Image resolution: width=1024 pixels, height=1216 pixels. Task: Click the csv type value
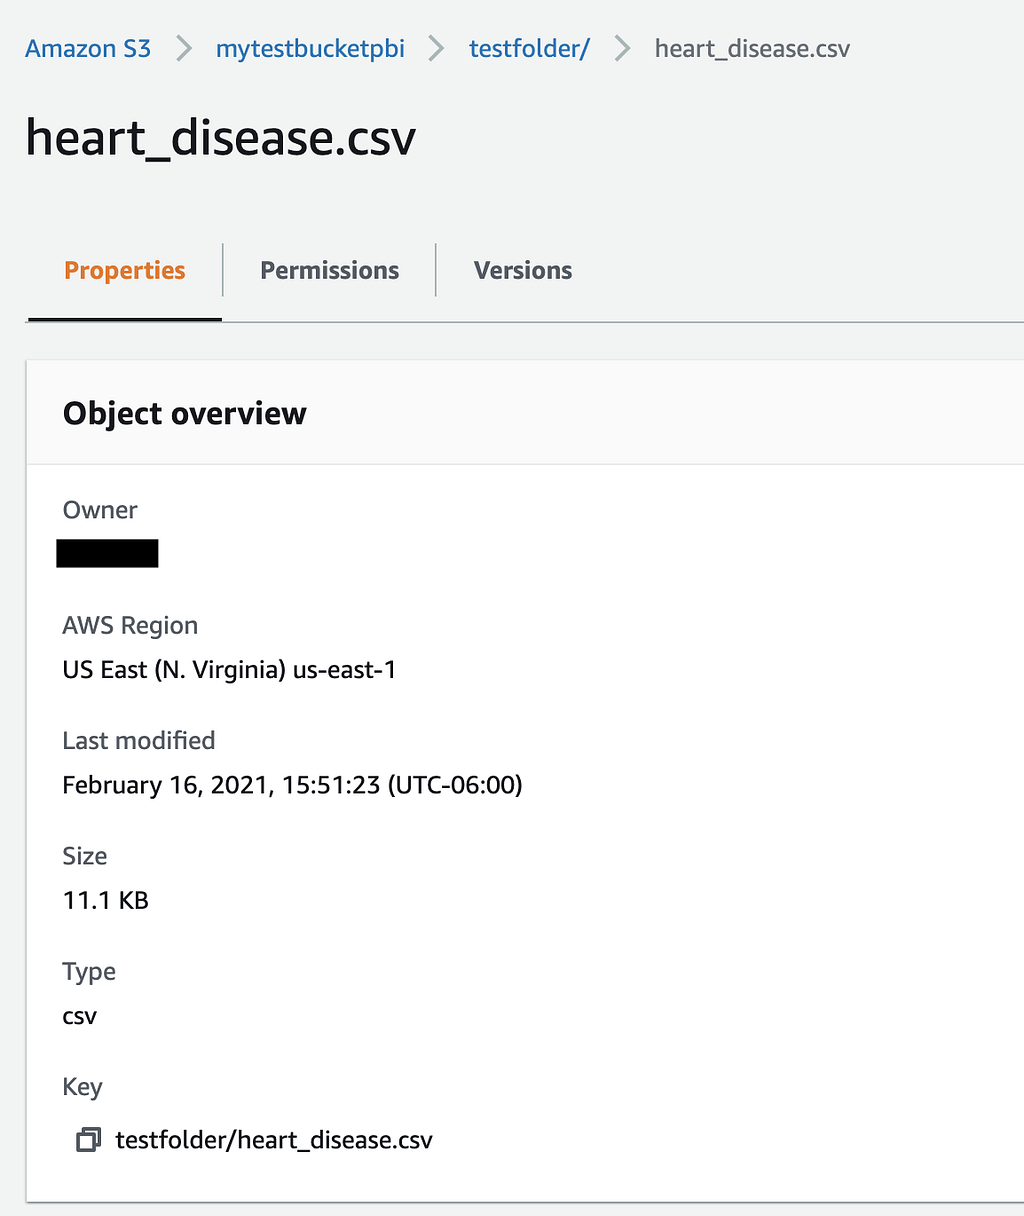[80, 1016]
